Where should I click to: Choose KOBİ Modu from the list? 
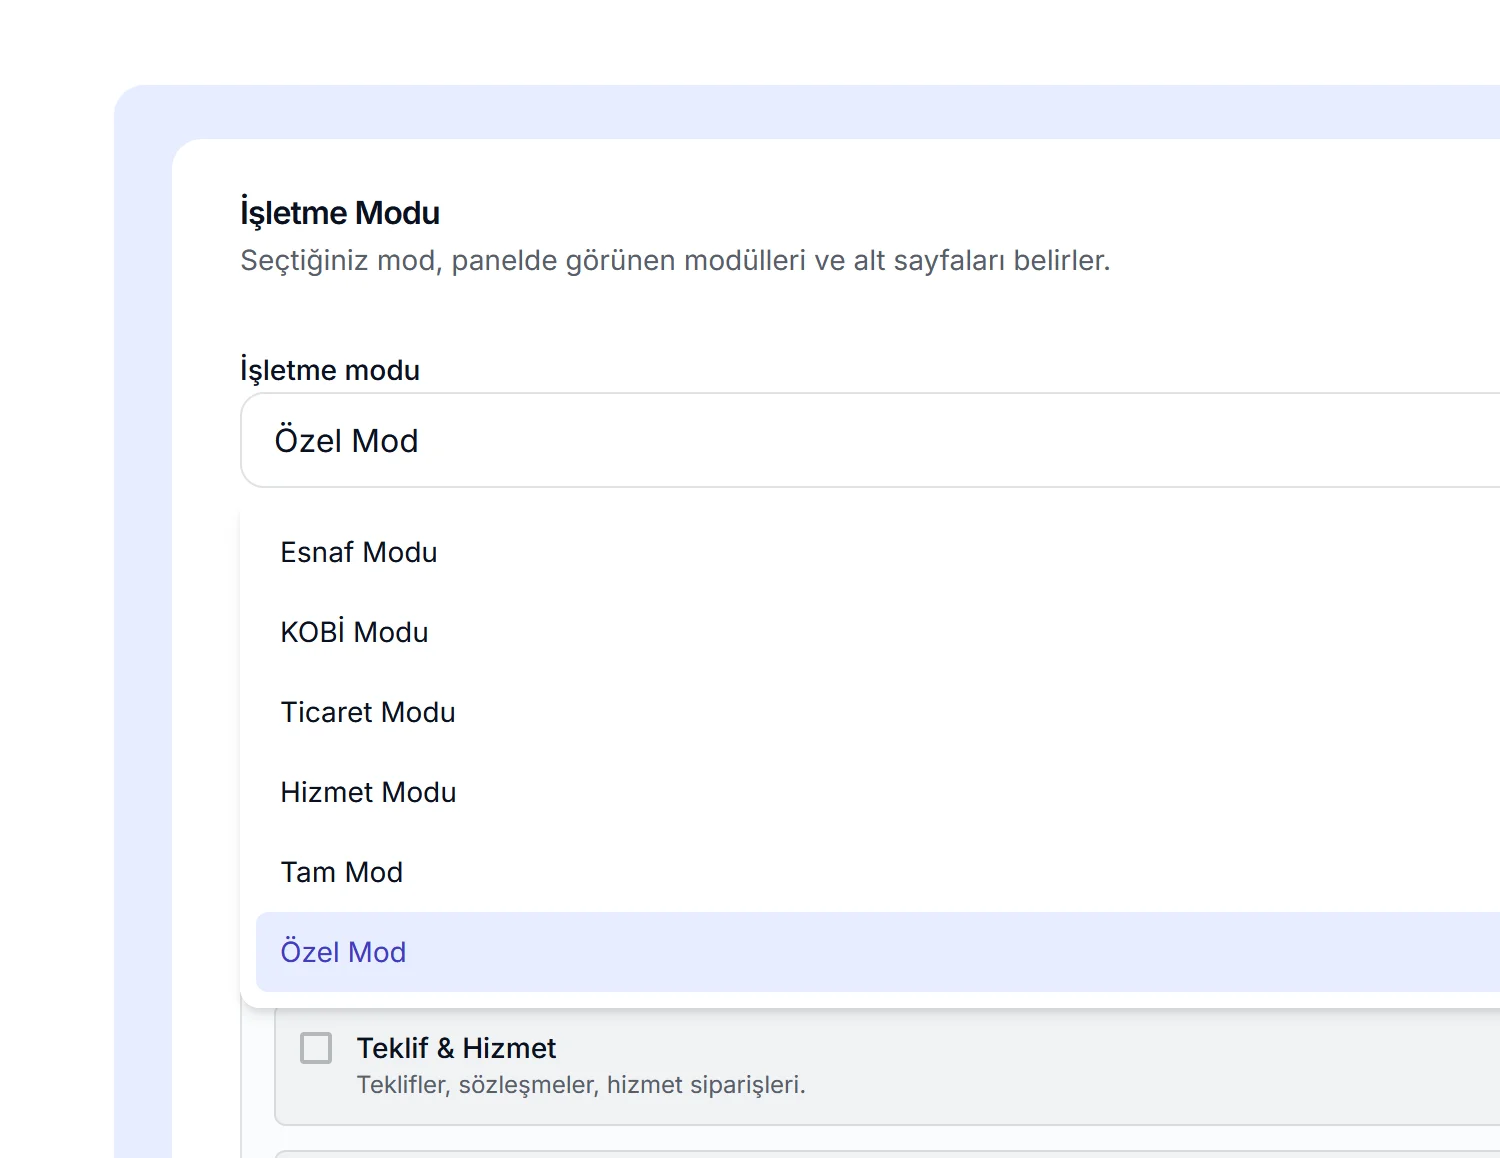[878, 632]
